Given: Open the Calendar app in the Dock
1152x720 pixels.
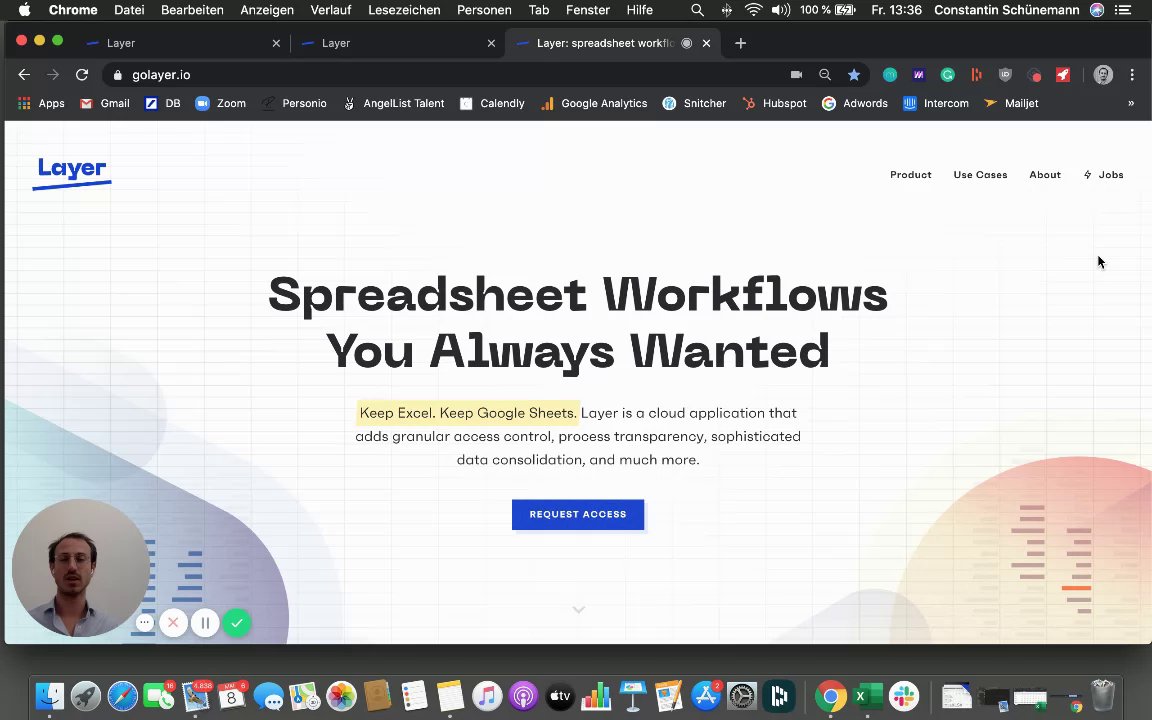Looking at the screenshot, I should 231,696.
